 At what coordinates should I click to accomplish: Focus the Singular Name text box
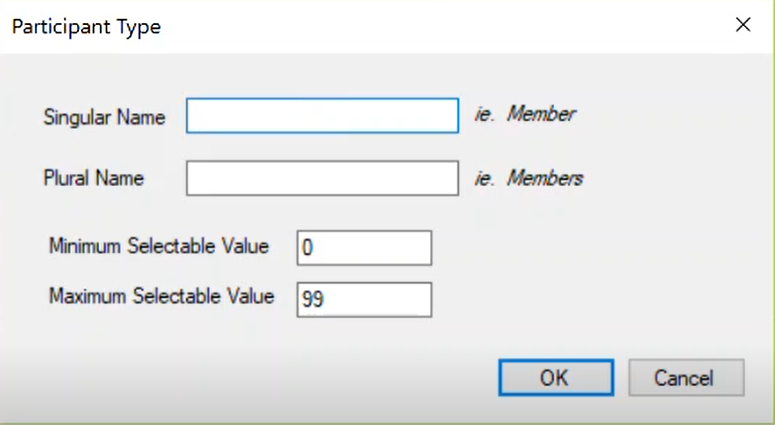coord(322,116)
